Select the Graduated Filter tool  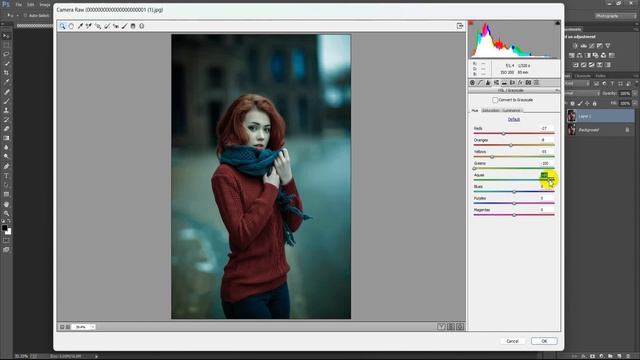(133, 26)
